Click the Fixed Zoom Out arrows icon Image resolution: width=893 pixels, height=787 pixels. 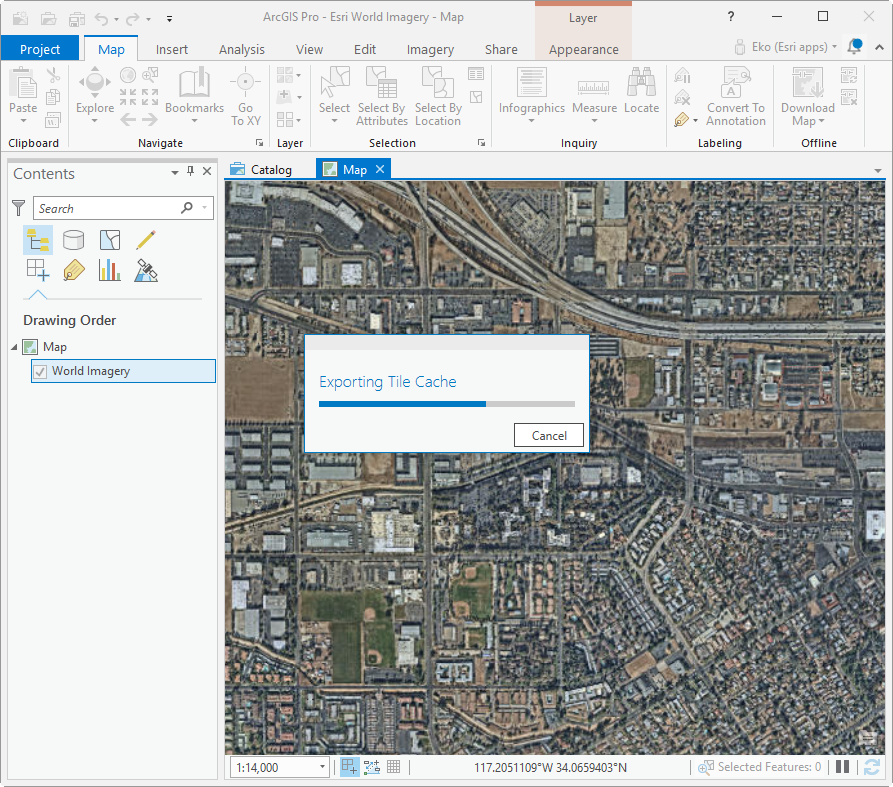150,97
